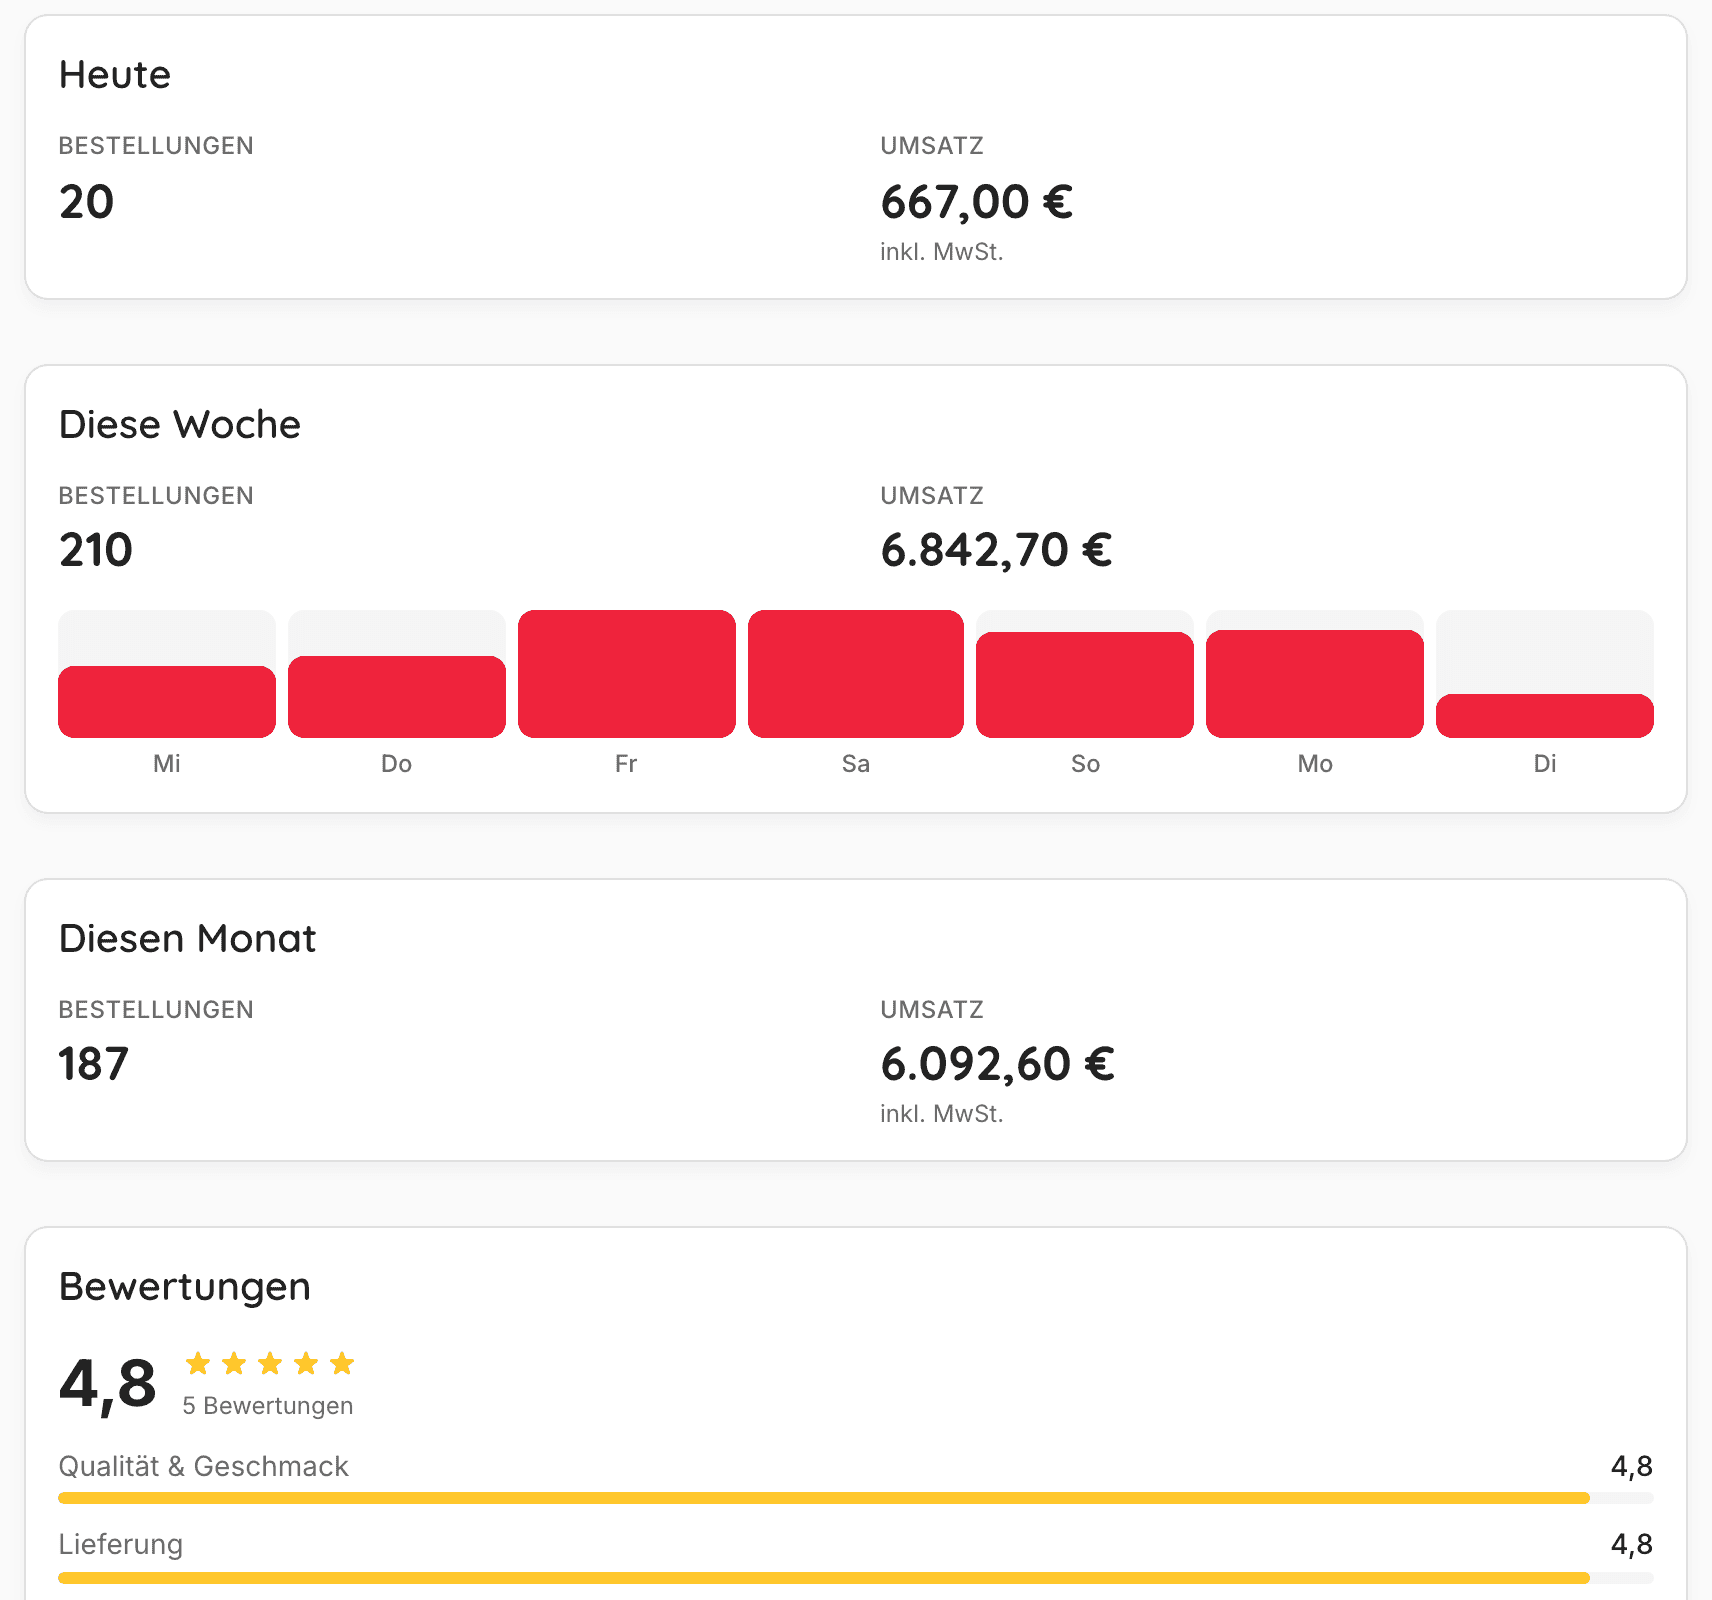Viewport: 1712px width, 1600px height.
Task: Click the 'Bewertungen' heading
Action: (x=185, y=1287)
